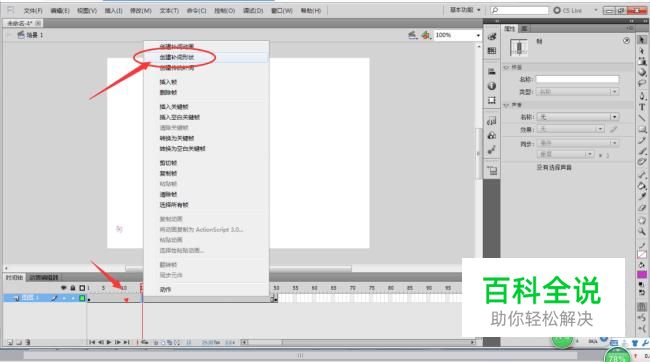Choose 清除帧 in the context menu
Screen dimensions: 650x362
[x=168, y=194]
